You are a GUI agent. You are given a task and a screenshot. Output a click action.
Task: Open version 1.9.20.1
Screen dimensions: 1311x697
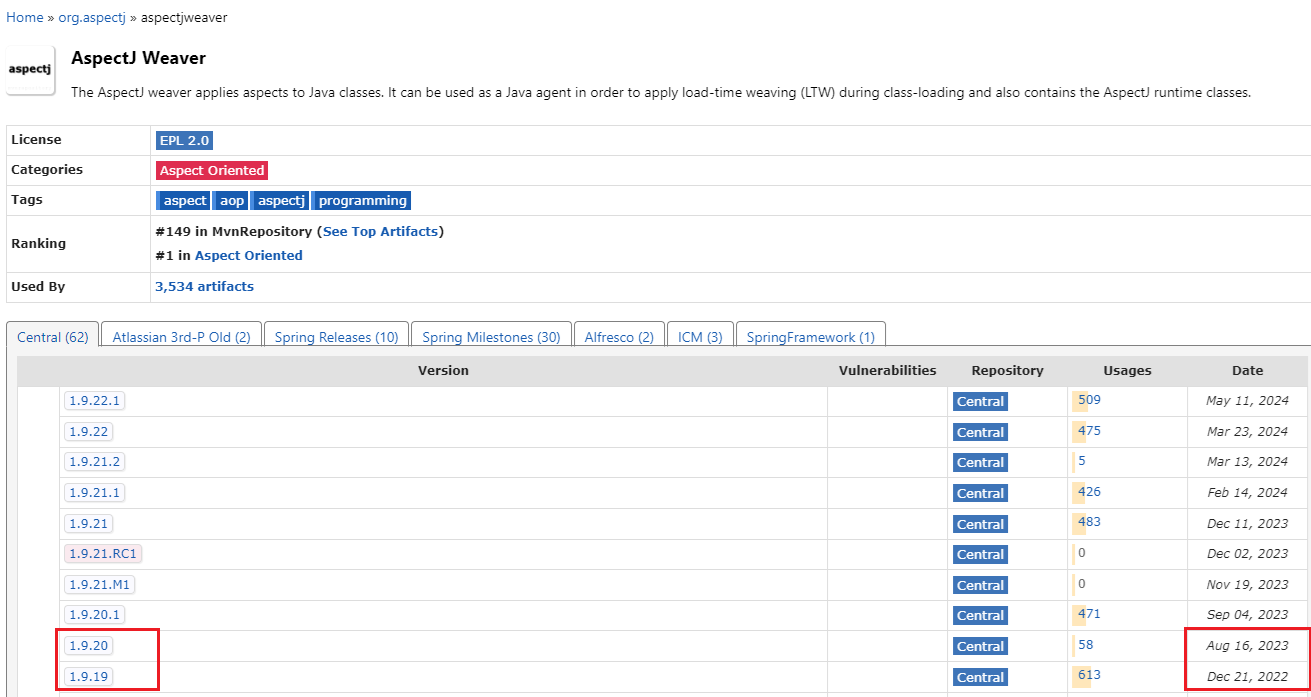tap(94, 615)
